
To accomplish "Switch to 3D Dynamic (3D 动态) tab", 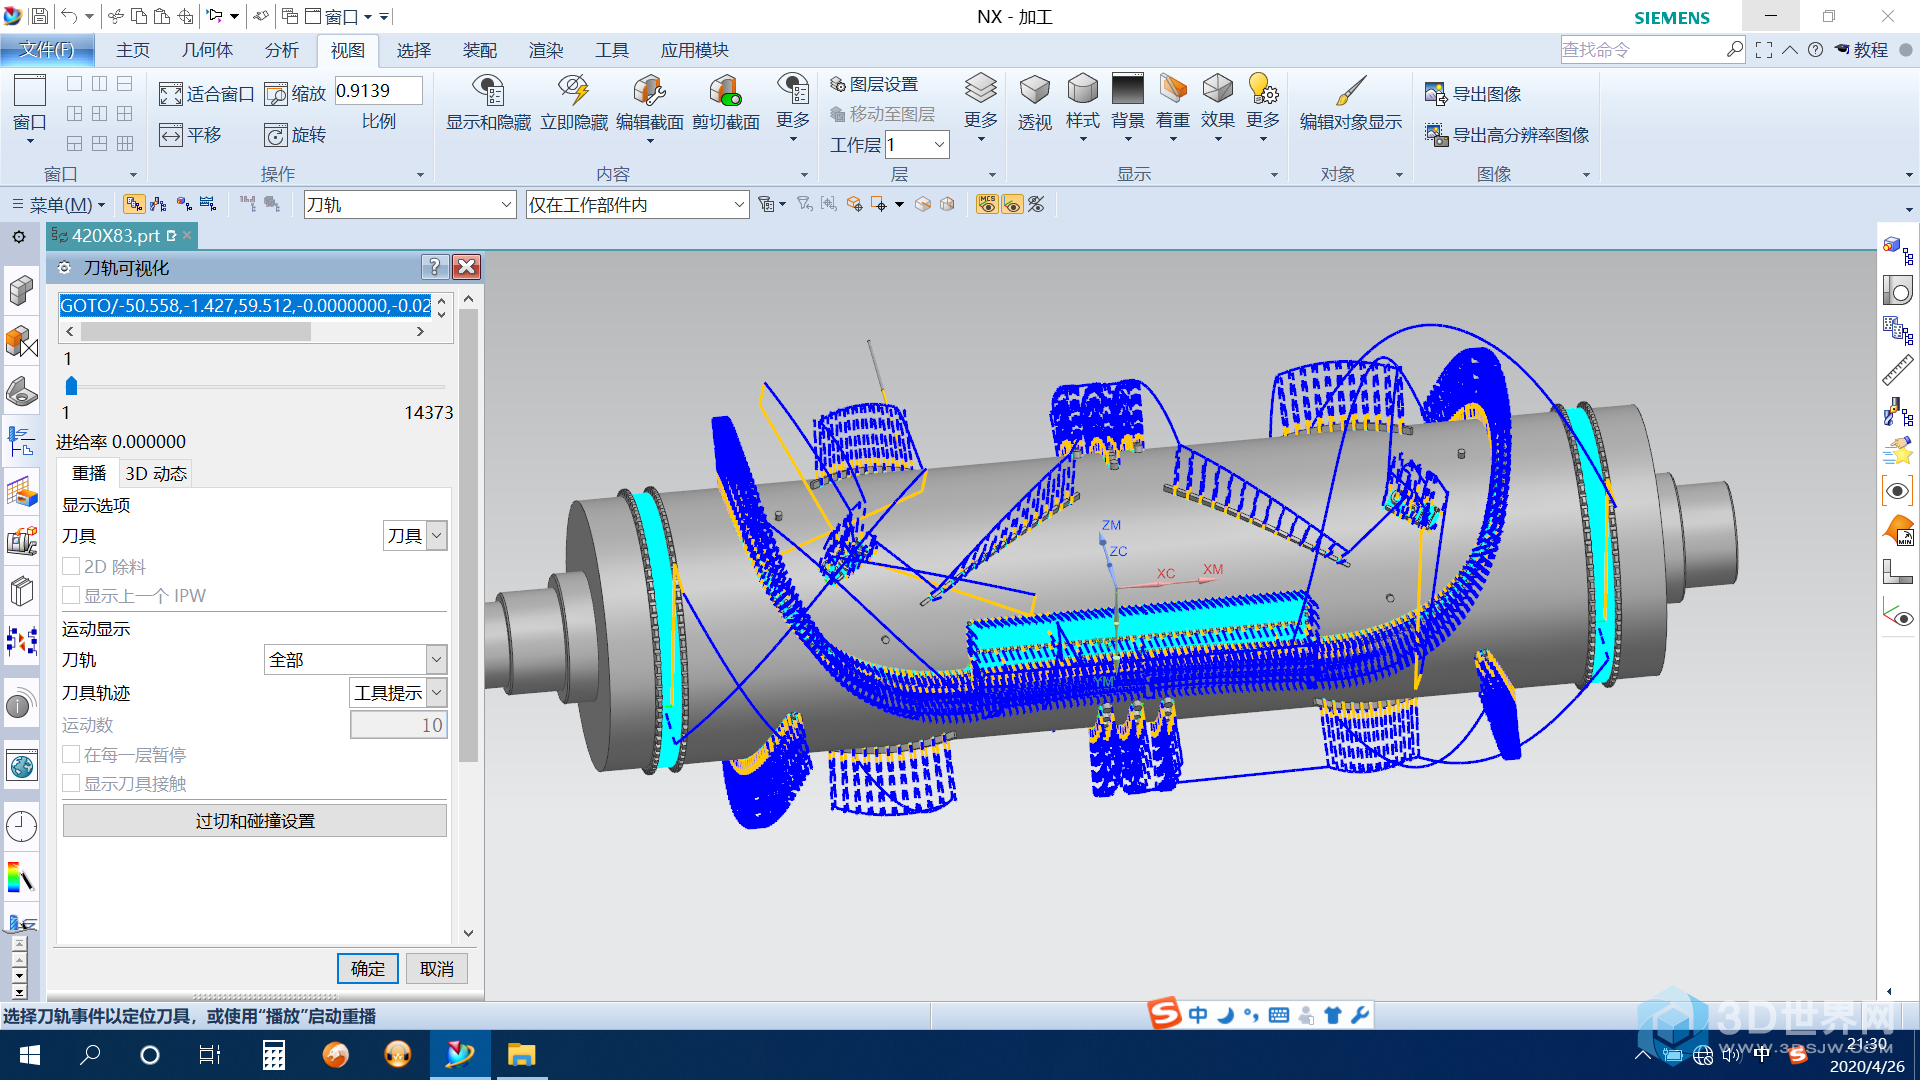I will tap(156, 473).
